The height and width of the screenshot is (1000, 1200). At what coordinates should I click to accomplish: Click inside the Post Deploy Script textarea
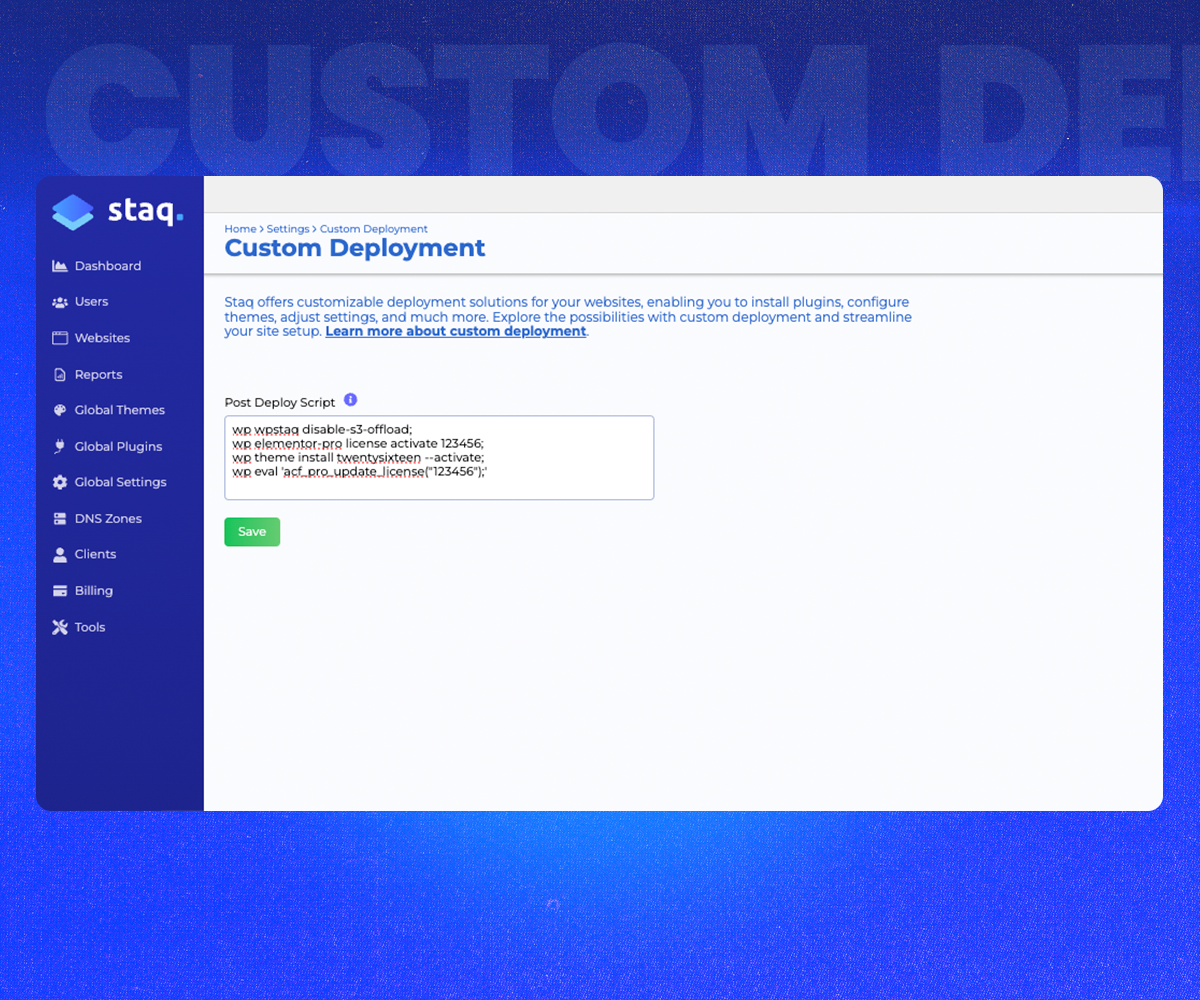point(438,457)
